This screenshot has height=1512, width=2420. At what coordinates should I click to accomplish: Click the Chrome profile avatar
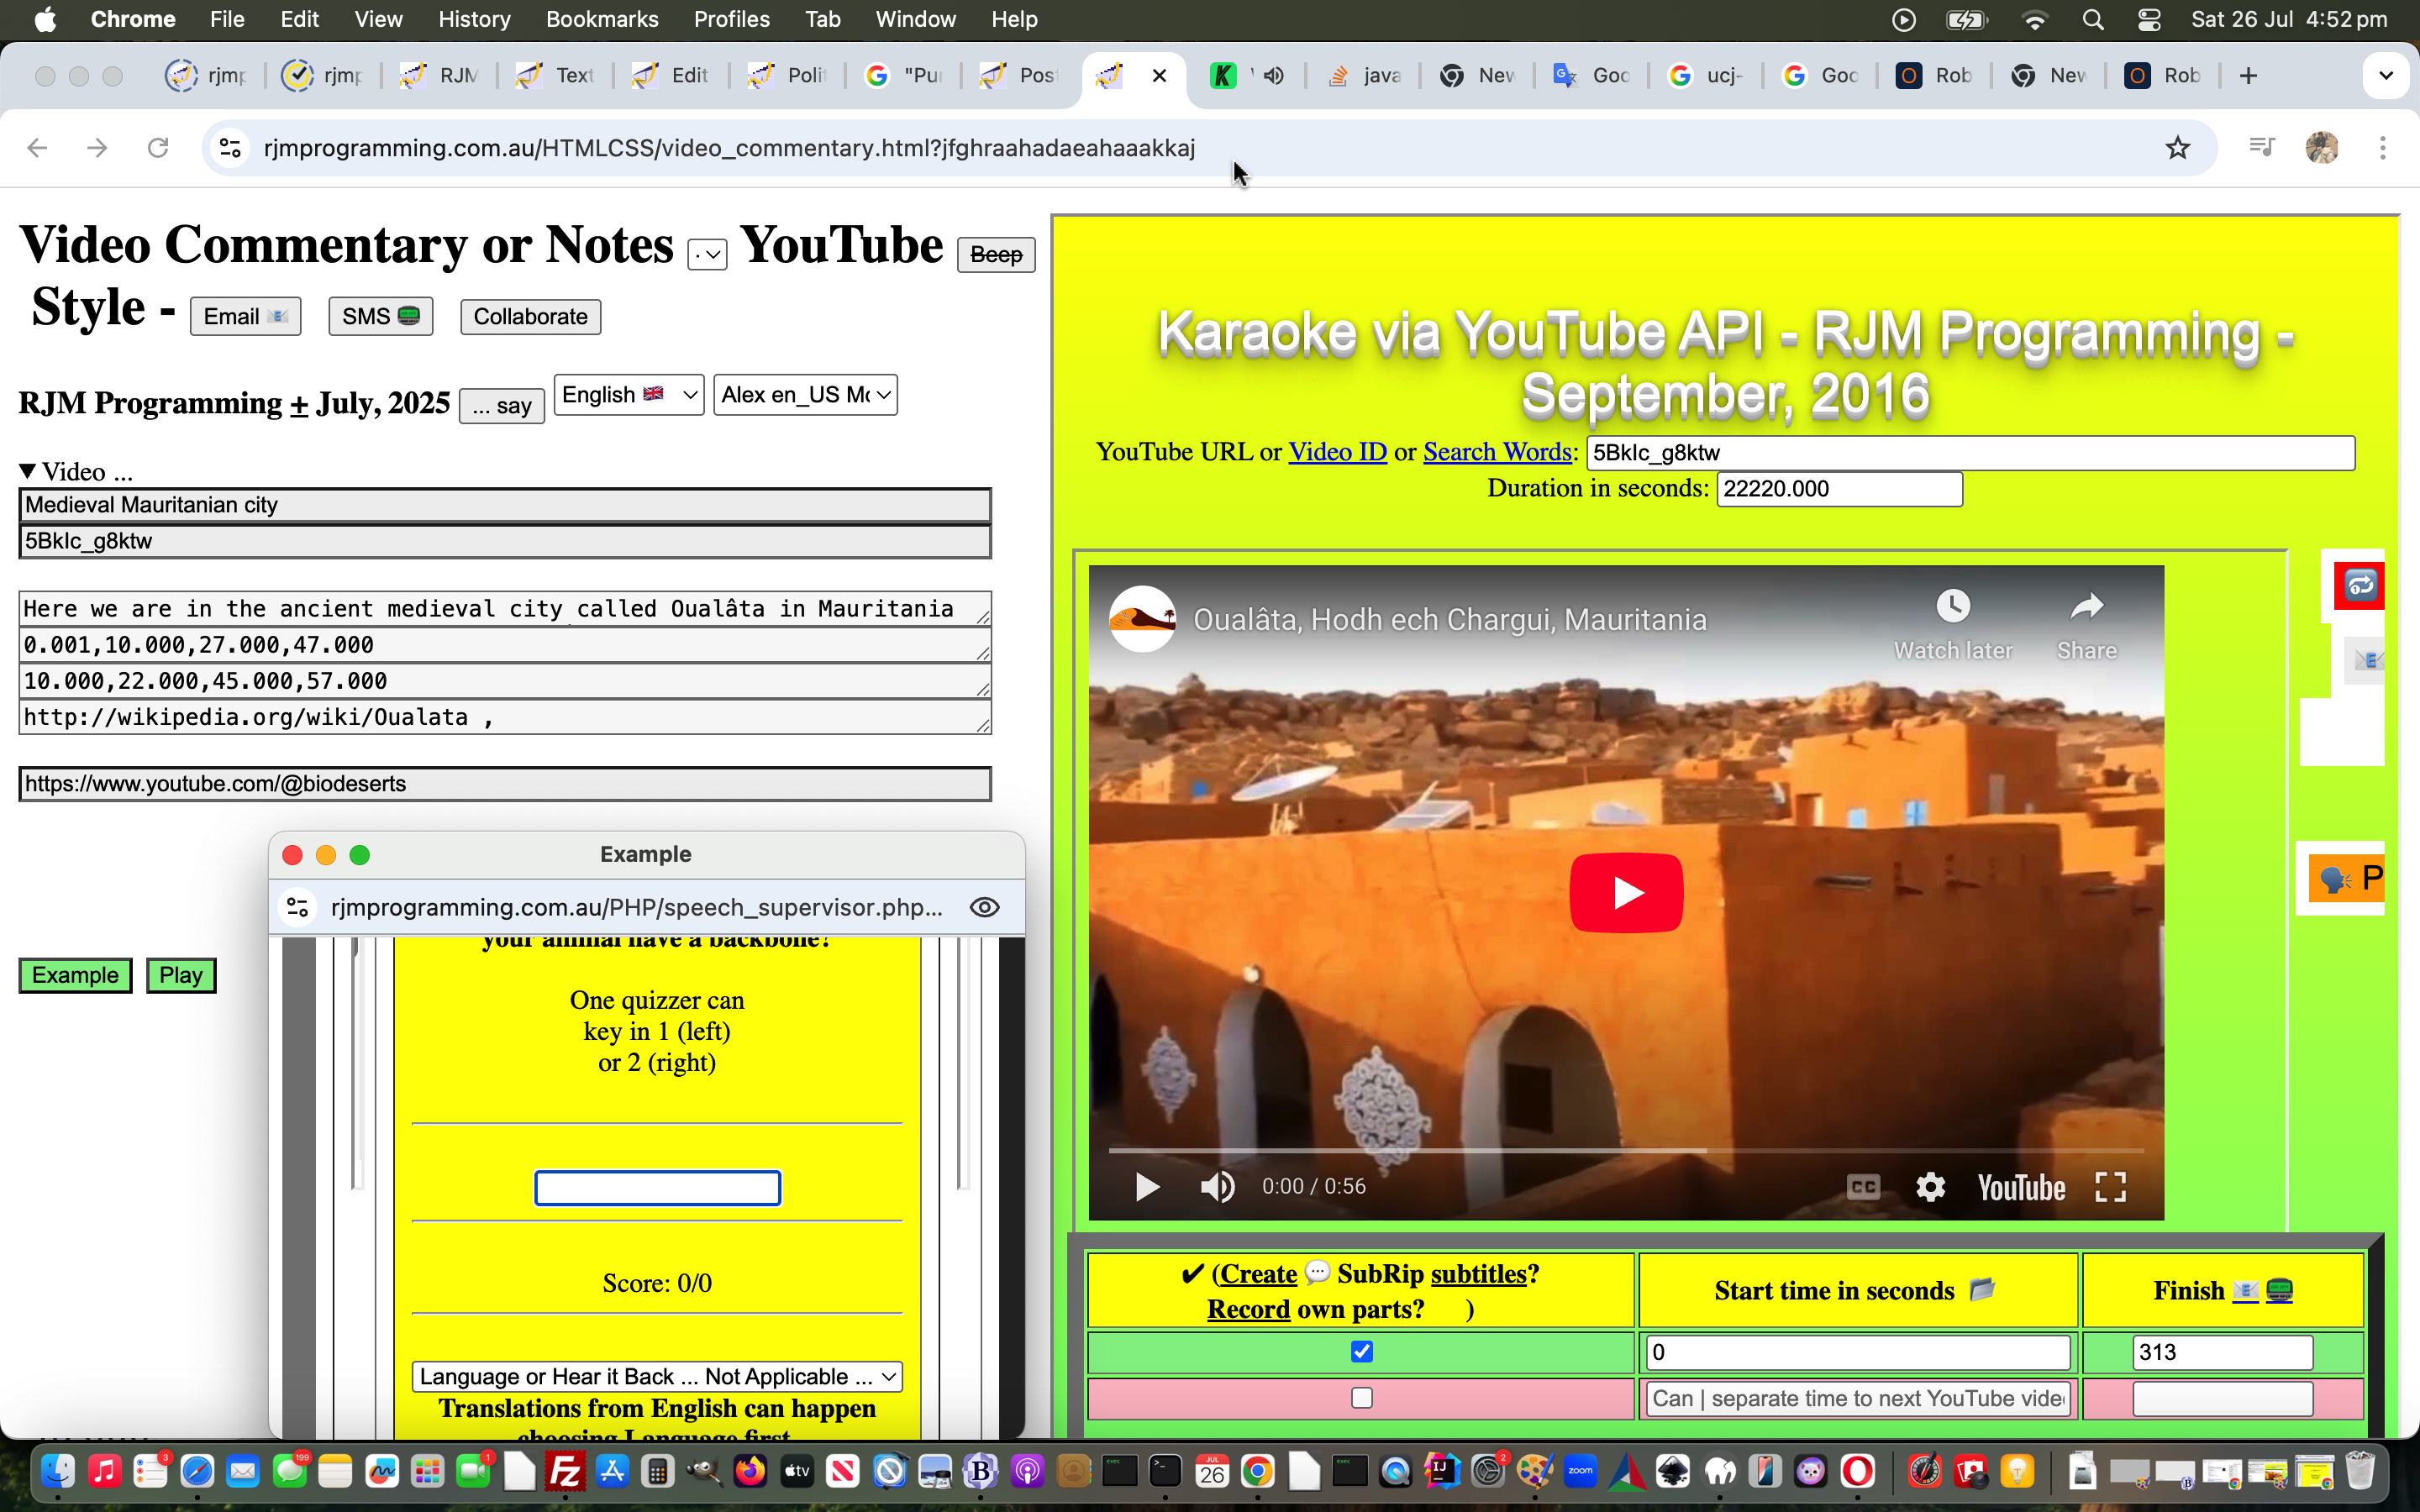2322,148
